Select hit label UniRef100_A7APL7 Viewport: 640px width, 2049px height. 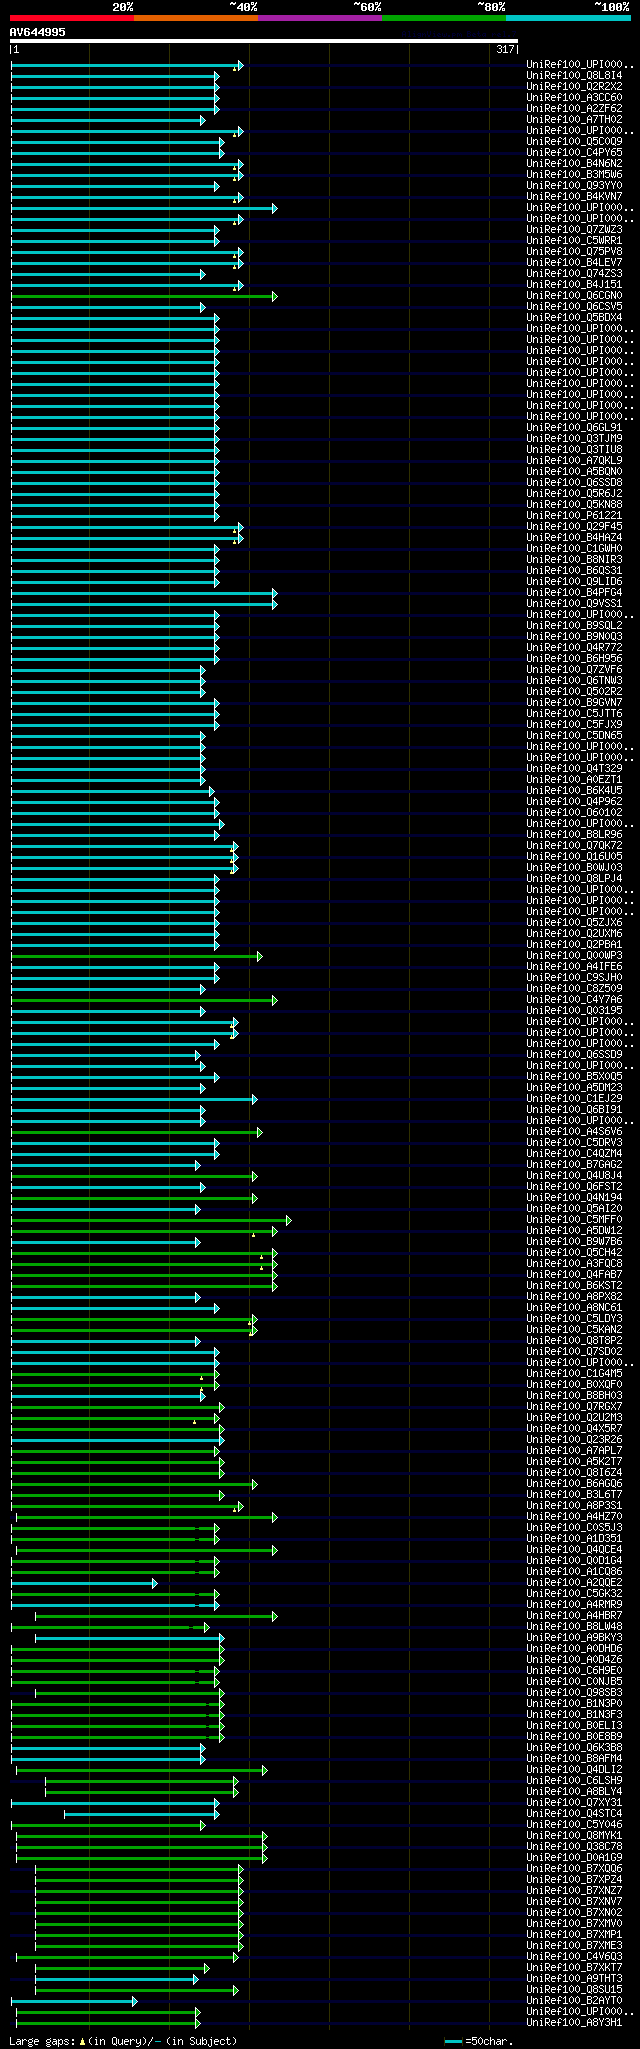point(574,1450)
